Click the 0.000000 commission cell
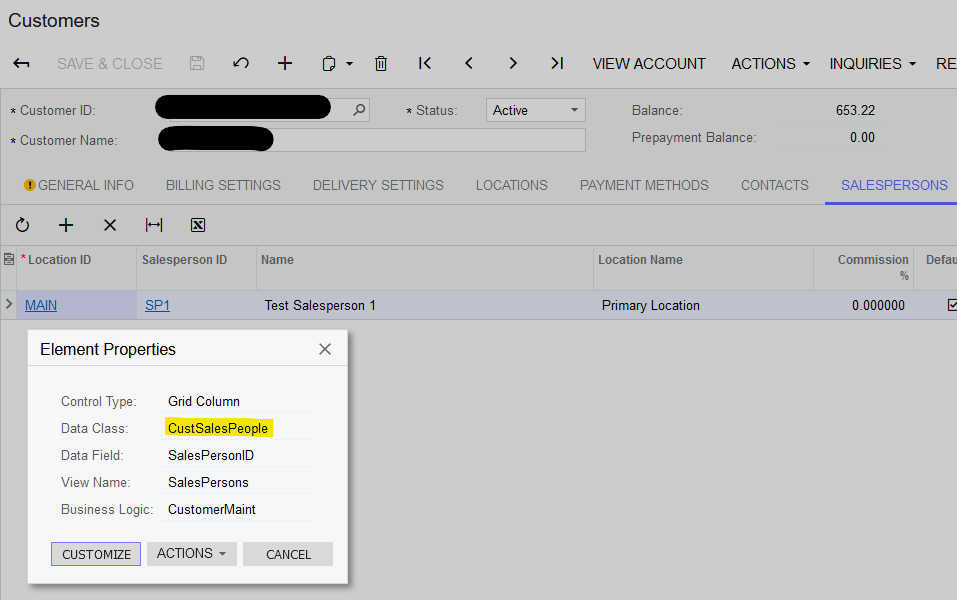 [864, 305]
